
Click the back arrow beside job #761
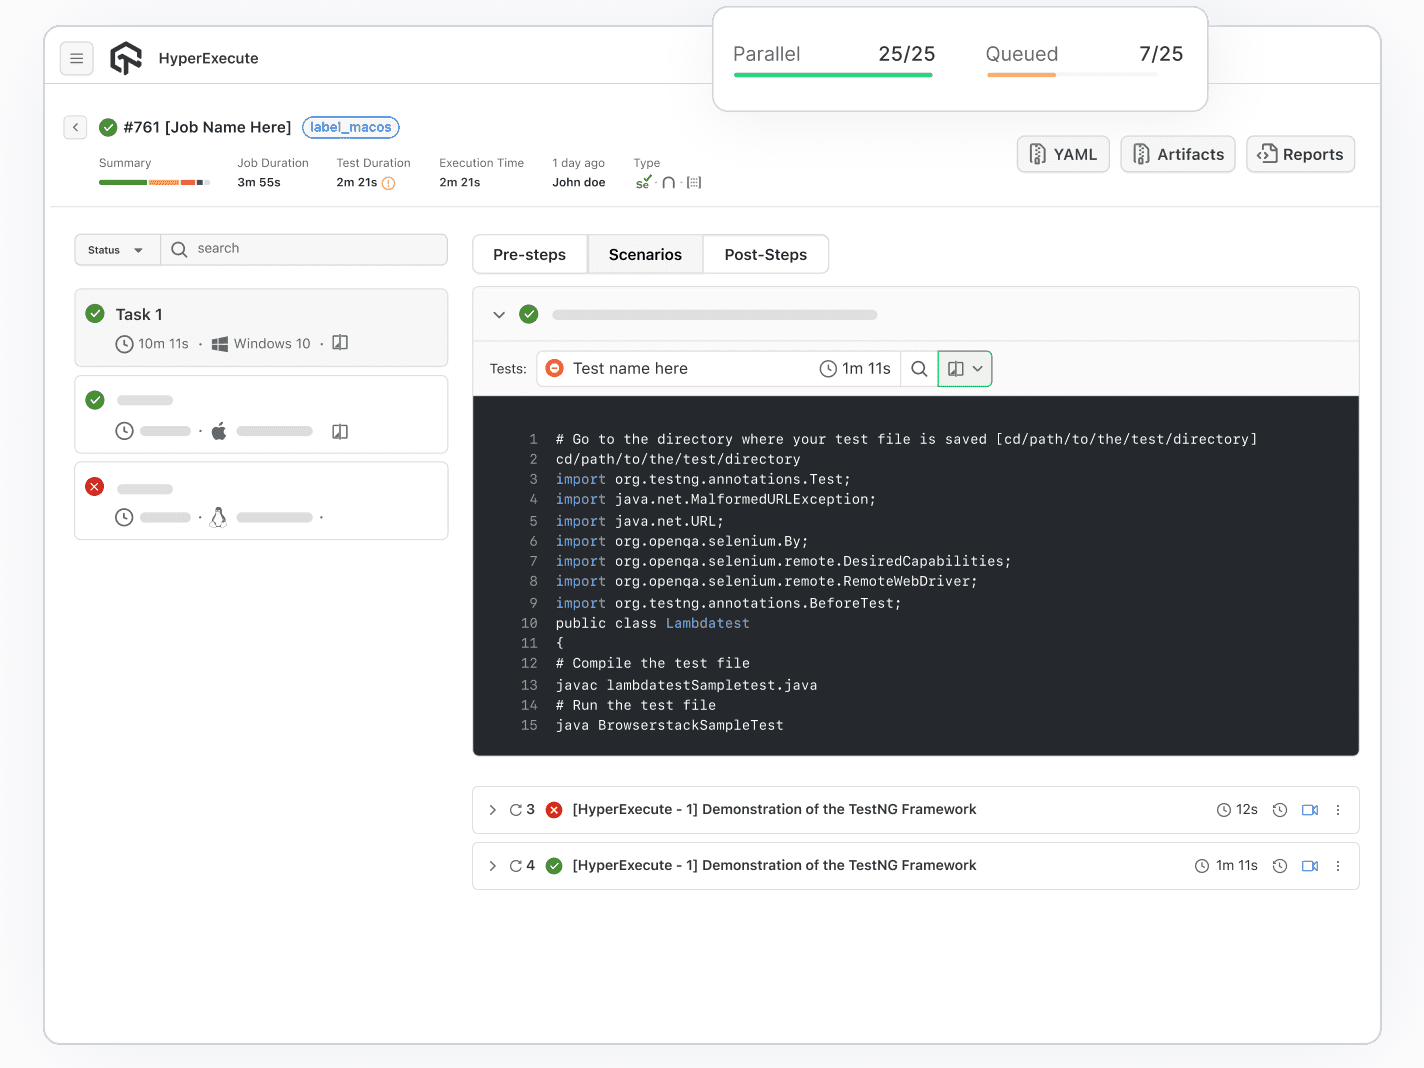pos(75,127)
